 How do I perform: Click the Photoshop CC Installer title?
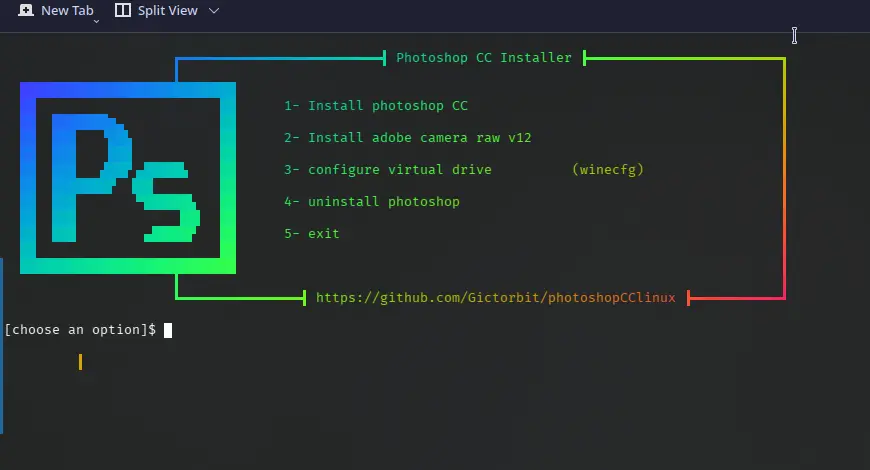483,58
